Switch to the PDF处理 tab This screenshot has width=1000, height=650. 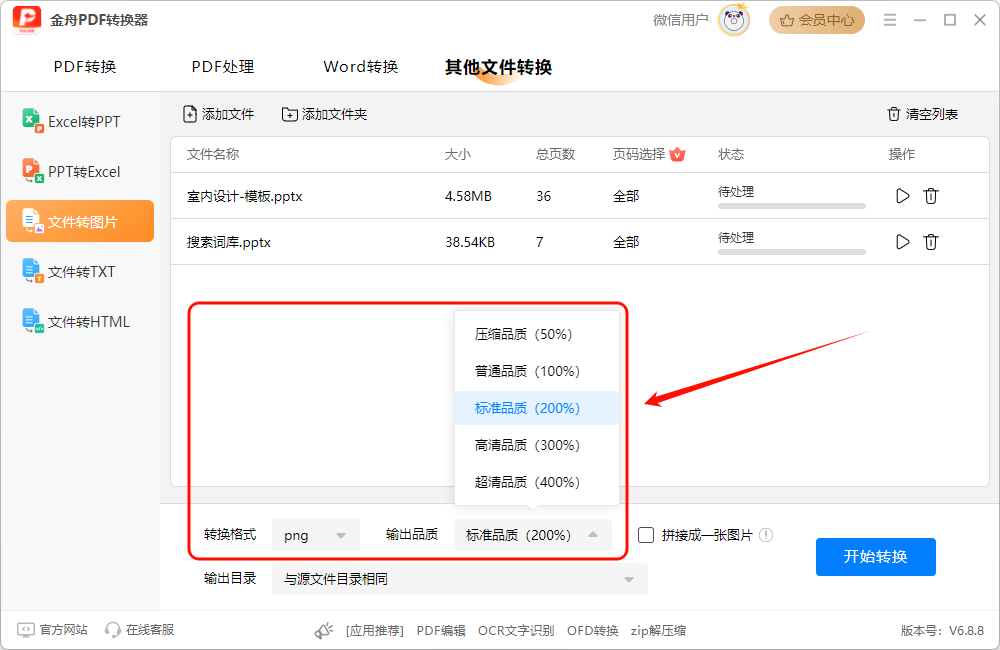coord(223,67)
